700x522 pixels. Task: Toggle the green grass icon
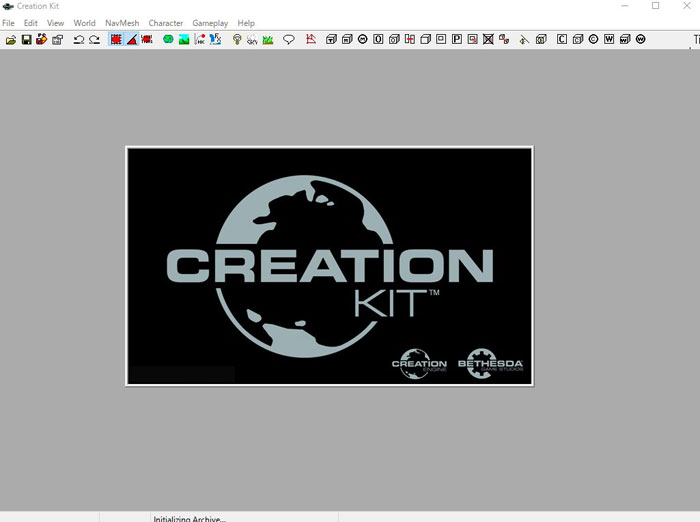(x=268, y=40)
